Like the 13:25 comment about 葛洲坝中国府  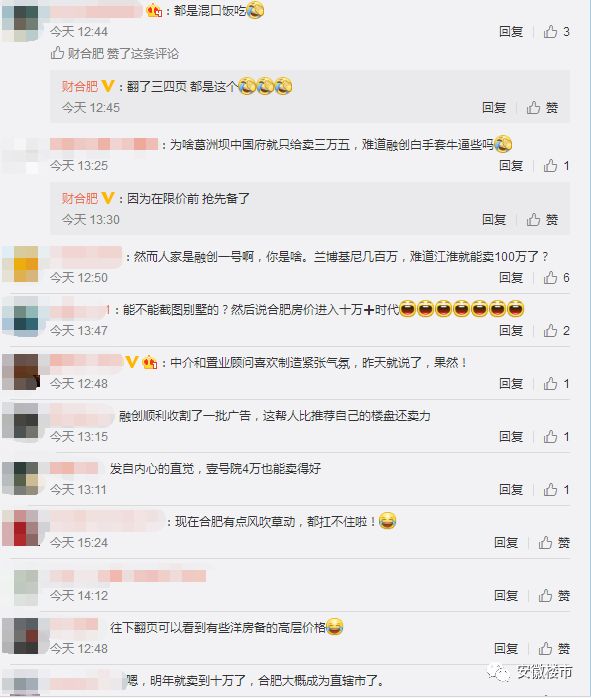[556, 166]
